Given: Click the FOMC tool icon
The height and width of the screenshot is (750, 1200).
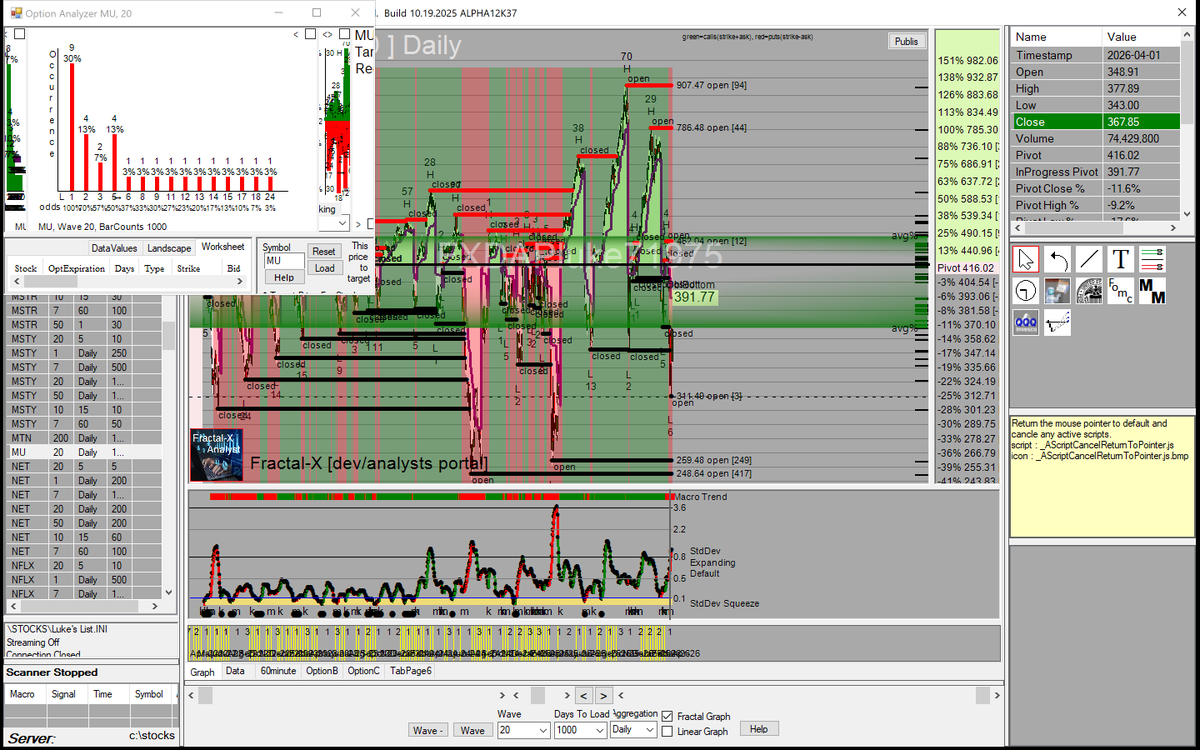Looking at the screenshot, I should 1121,291.
